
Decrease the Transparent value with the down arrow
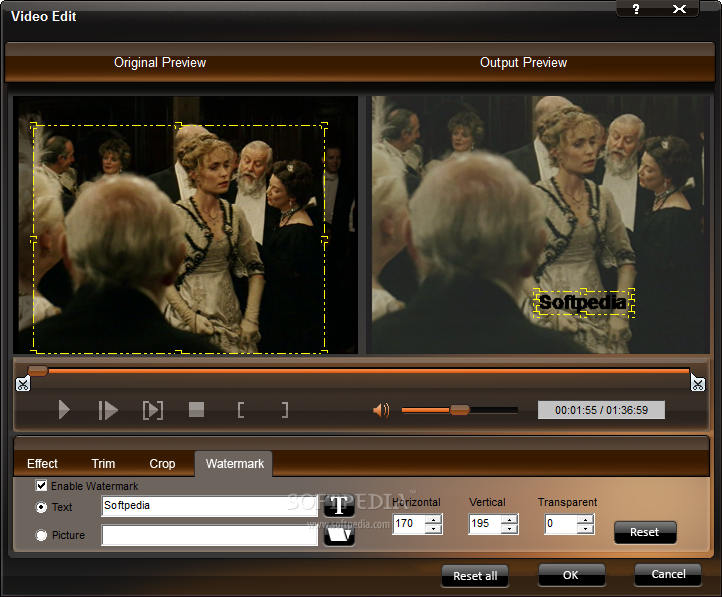(585, 529)
